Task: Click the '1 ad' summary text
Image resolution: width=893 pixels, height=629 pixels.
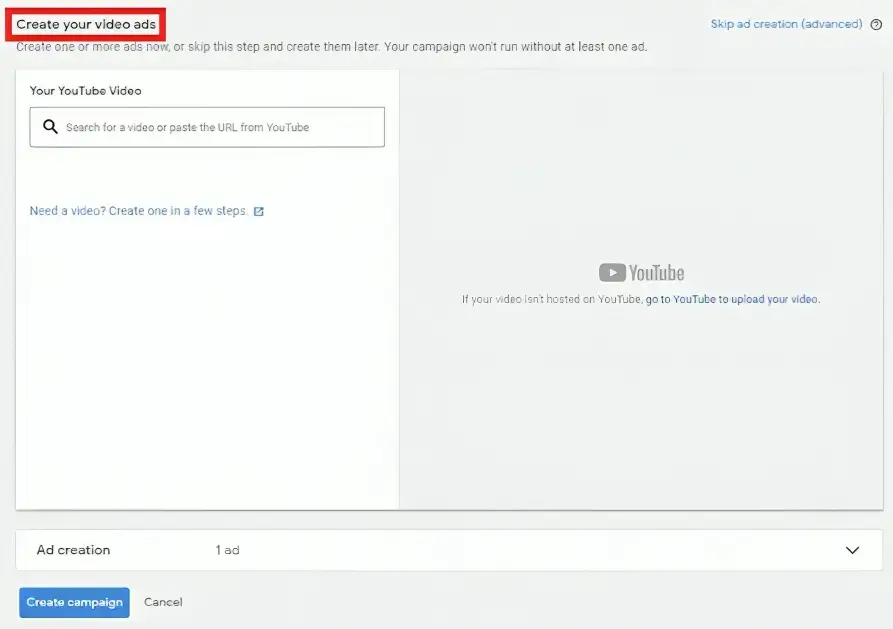Action: tap(227, 550)
